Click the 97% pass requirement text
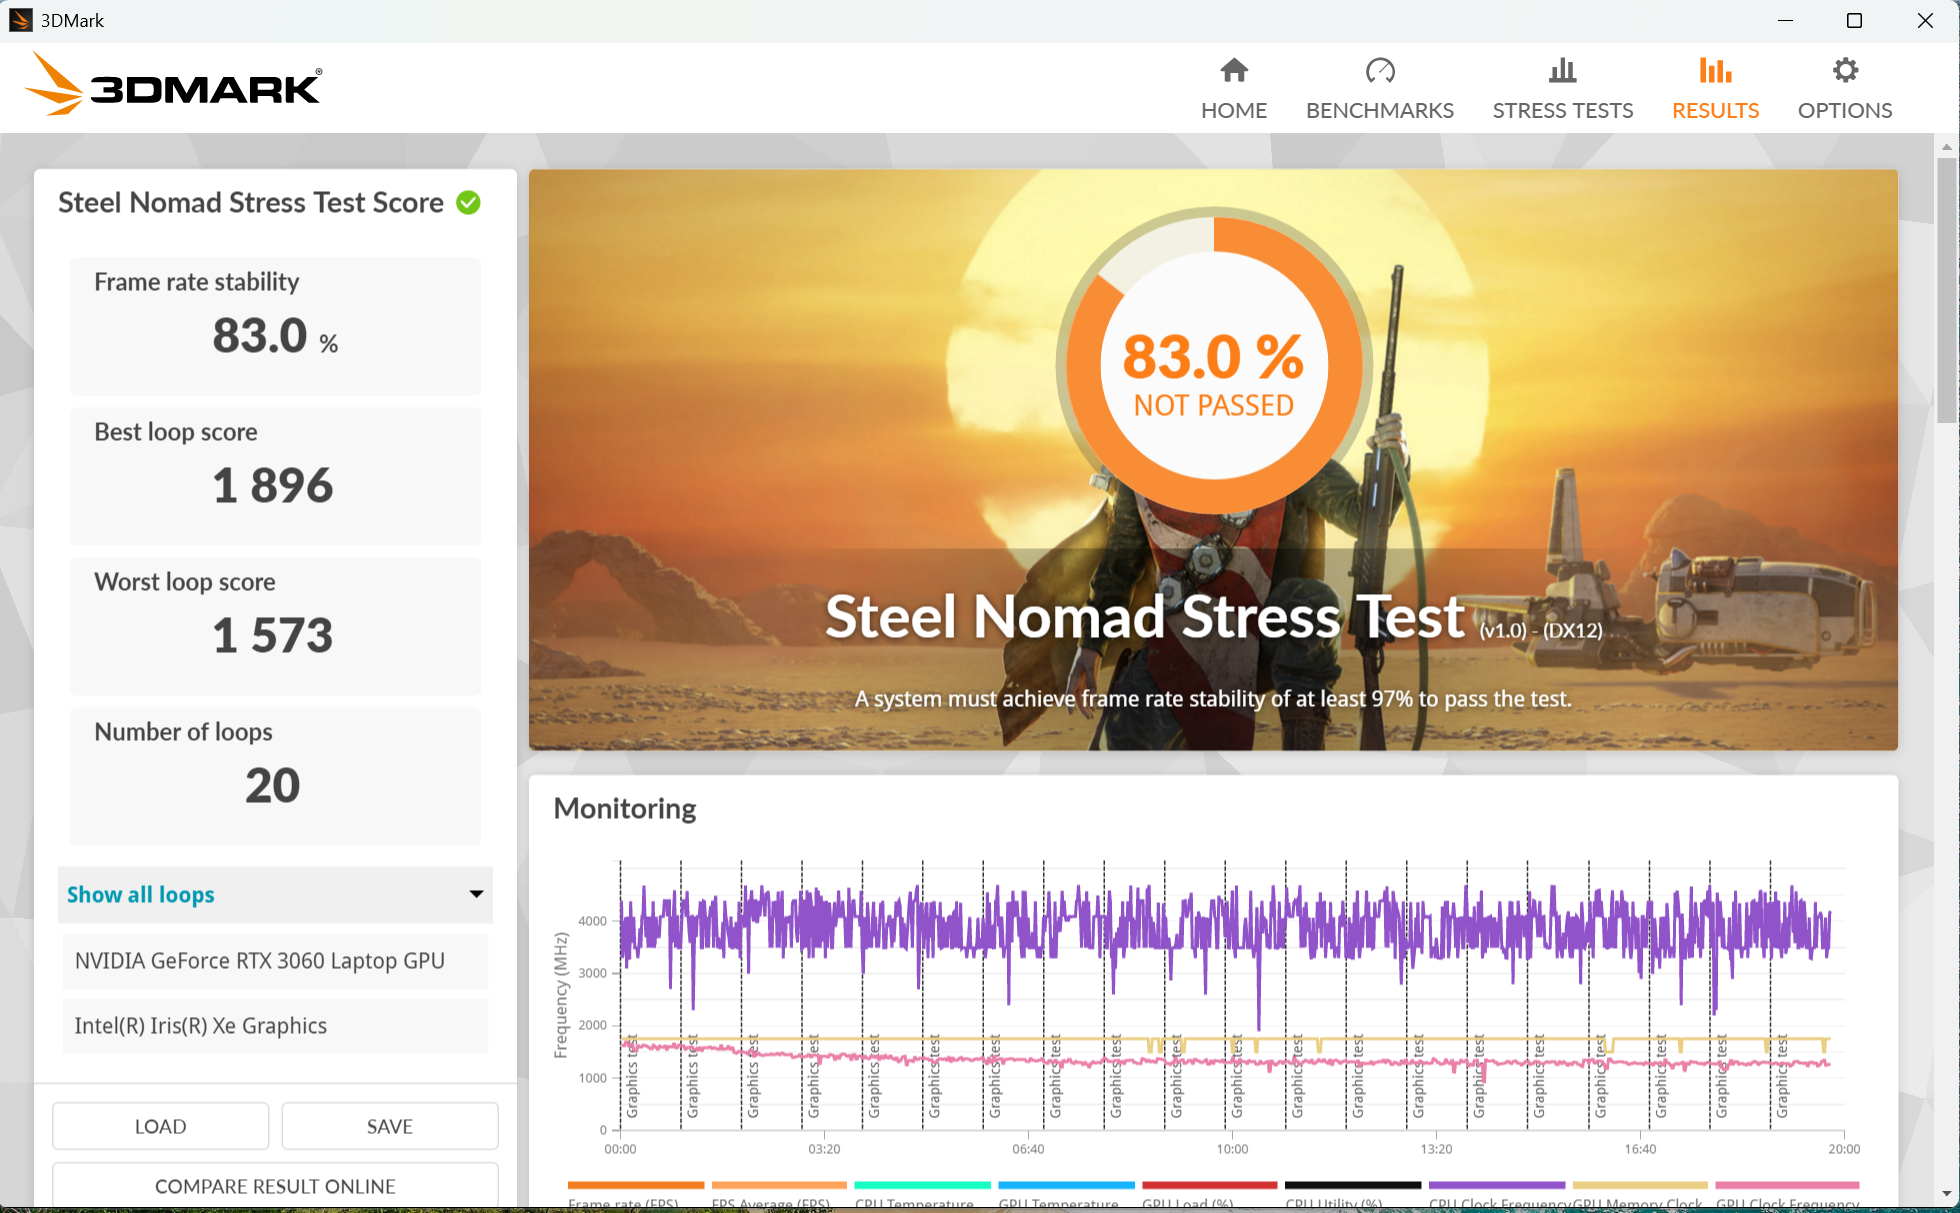Image resolution: width=1960 pixels, height=1213 pixels. click(x=1213, y=699)
